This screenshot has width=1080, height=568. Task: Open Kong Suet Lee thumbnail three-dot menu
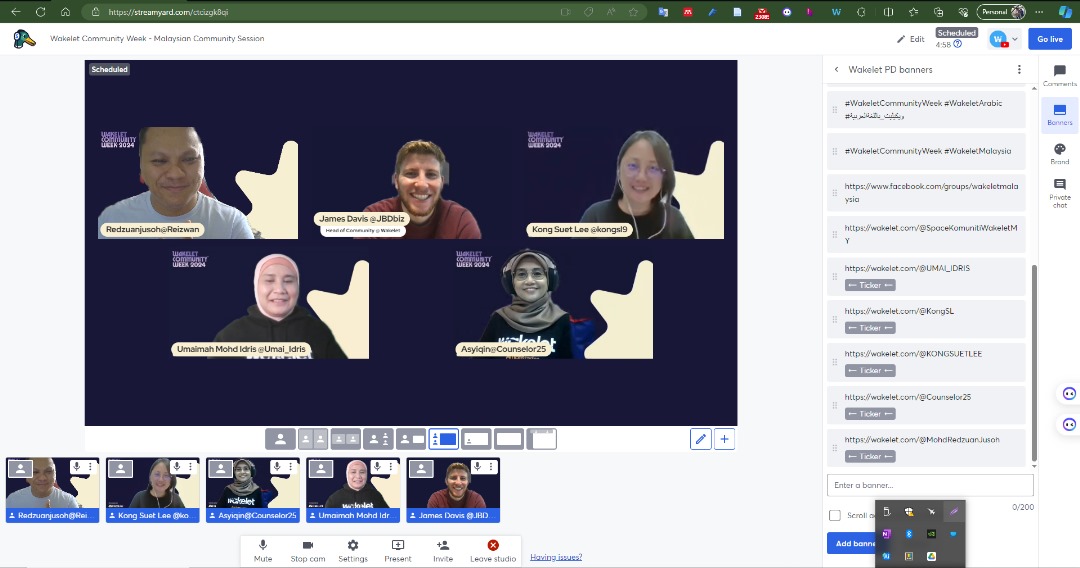191,467
